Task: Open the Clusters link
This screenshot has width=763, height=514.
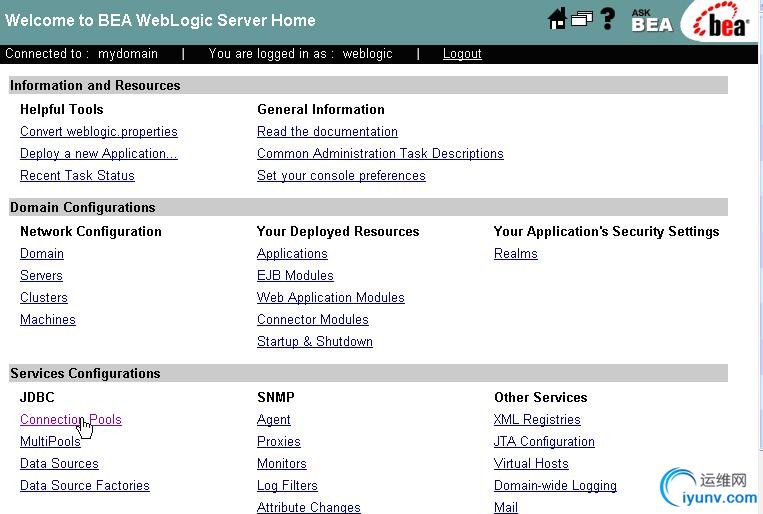Action: pos(44,297)
